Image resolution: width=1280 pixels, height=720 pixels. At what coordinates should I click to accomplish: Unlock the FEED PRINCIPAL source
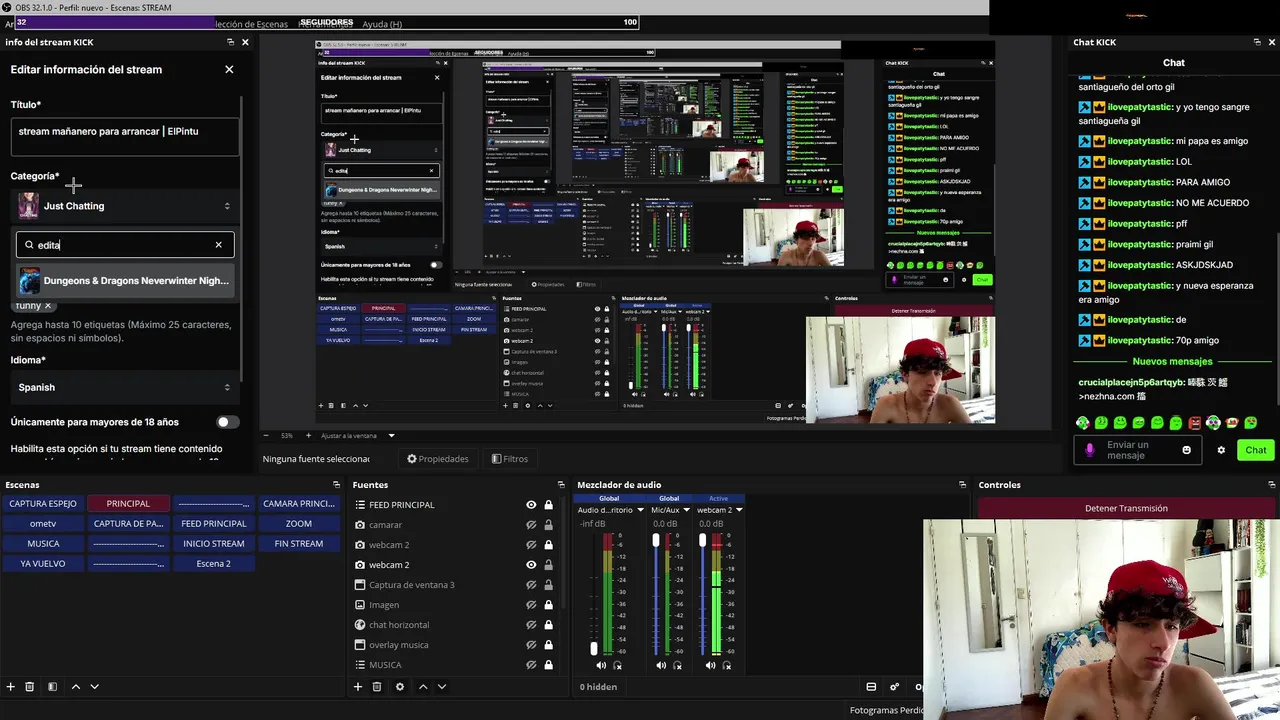coord(548,505)
